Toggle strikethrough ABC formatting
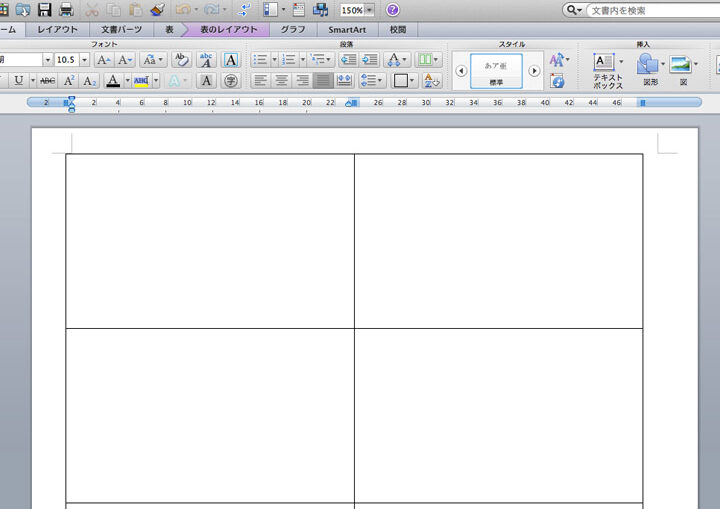720x509 pixels. coord(47,80)
